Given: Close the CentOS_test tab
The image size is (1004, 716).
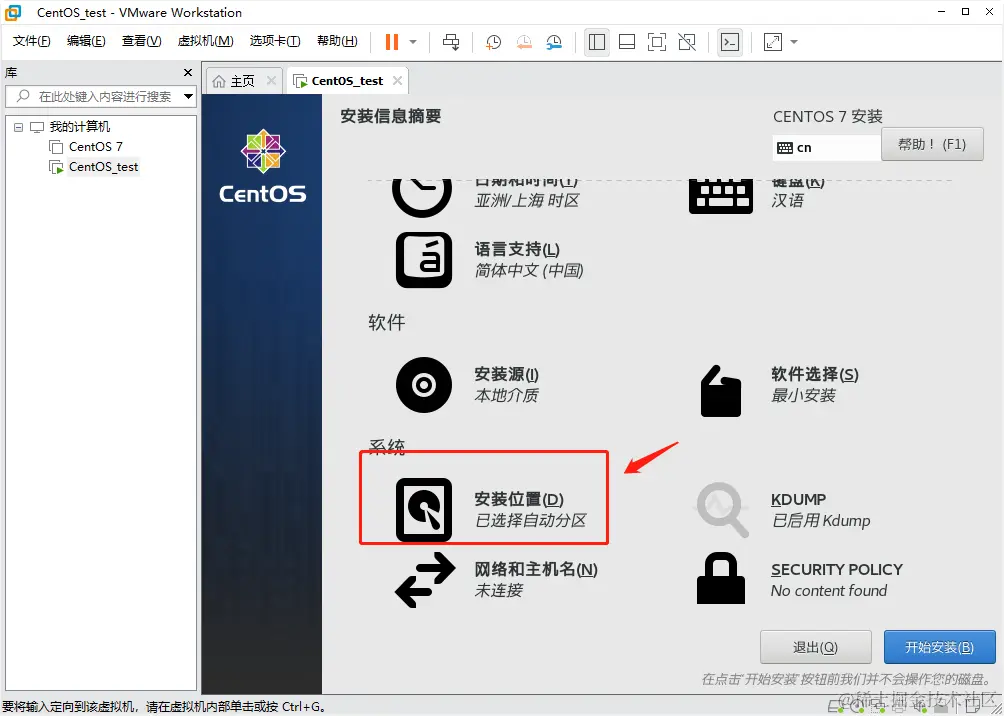Looking at the screenshot, I should pos(398,81).
